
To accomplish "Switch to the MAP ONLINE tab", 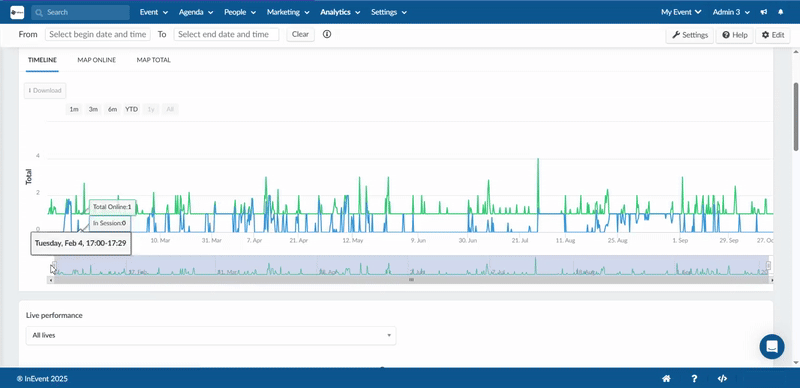I will [x=96, y=60].
